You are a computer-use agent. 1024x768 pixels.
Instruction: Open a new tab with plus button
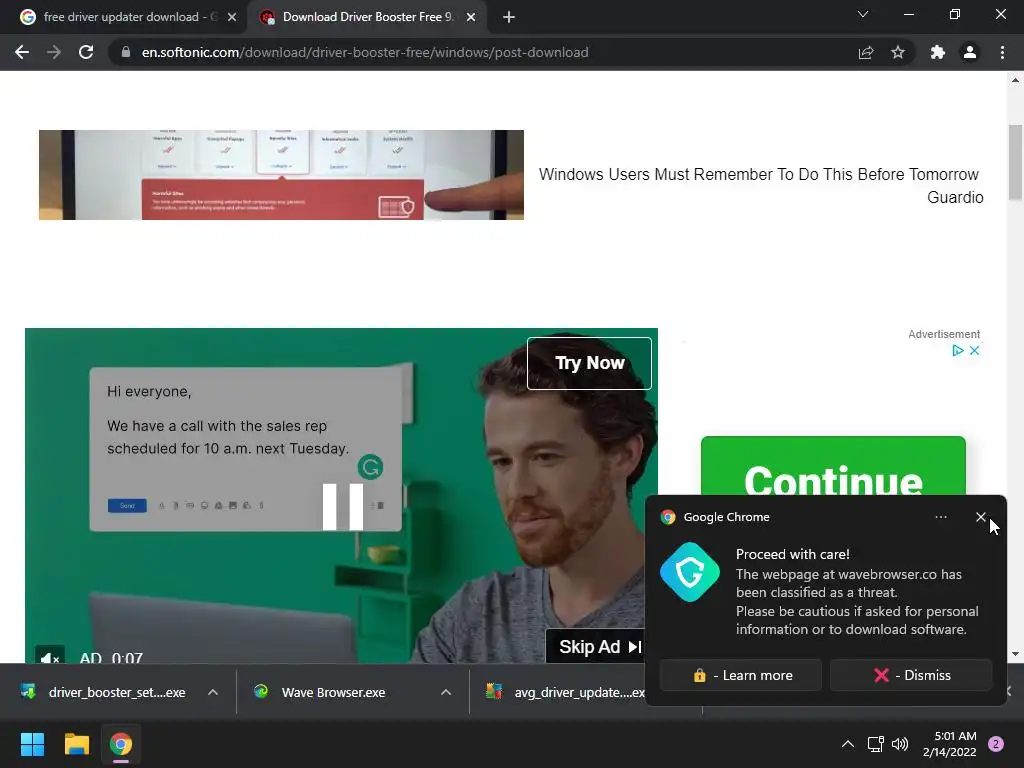coord(509,17)
